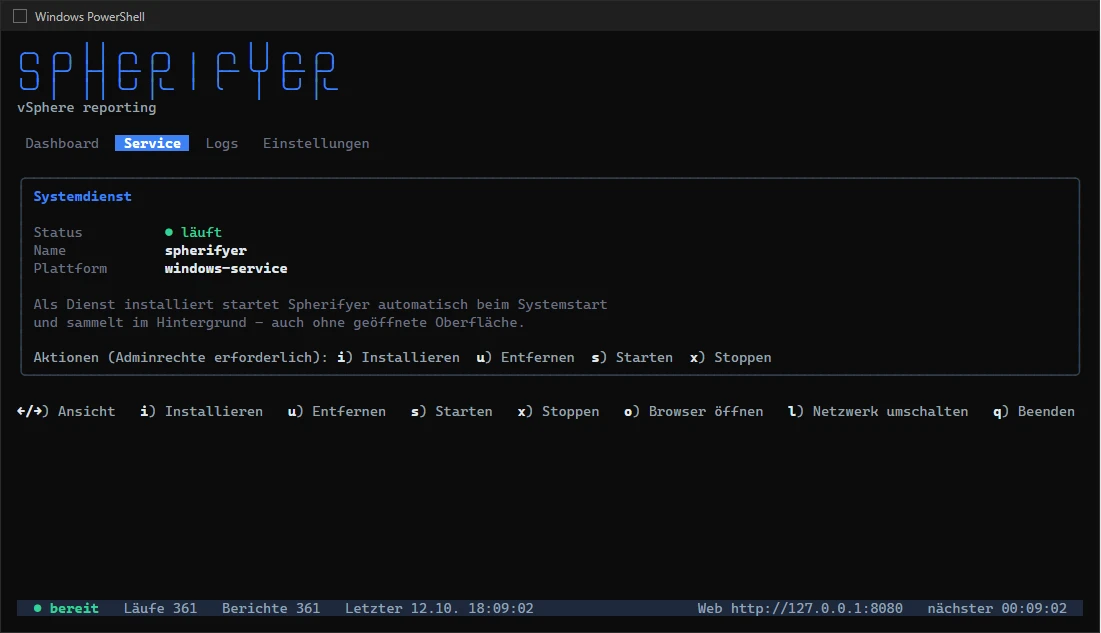Go to the Einstellungen tab
Screen dimensions: 1101x633
pos(316,143)
